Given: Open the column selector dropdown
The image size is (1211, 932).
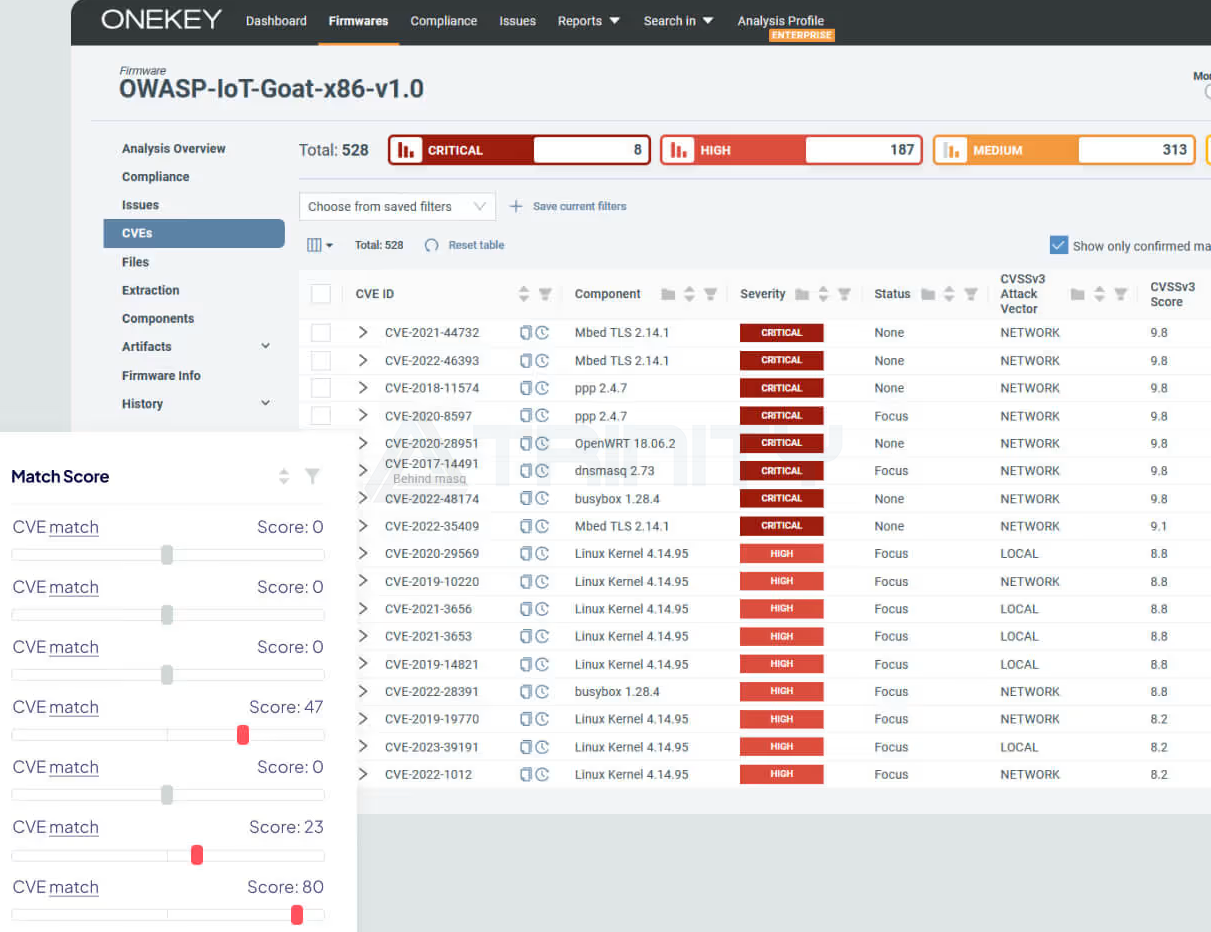Looking at the screenshot, I should pos(320,245).
